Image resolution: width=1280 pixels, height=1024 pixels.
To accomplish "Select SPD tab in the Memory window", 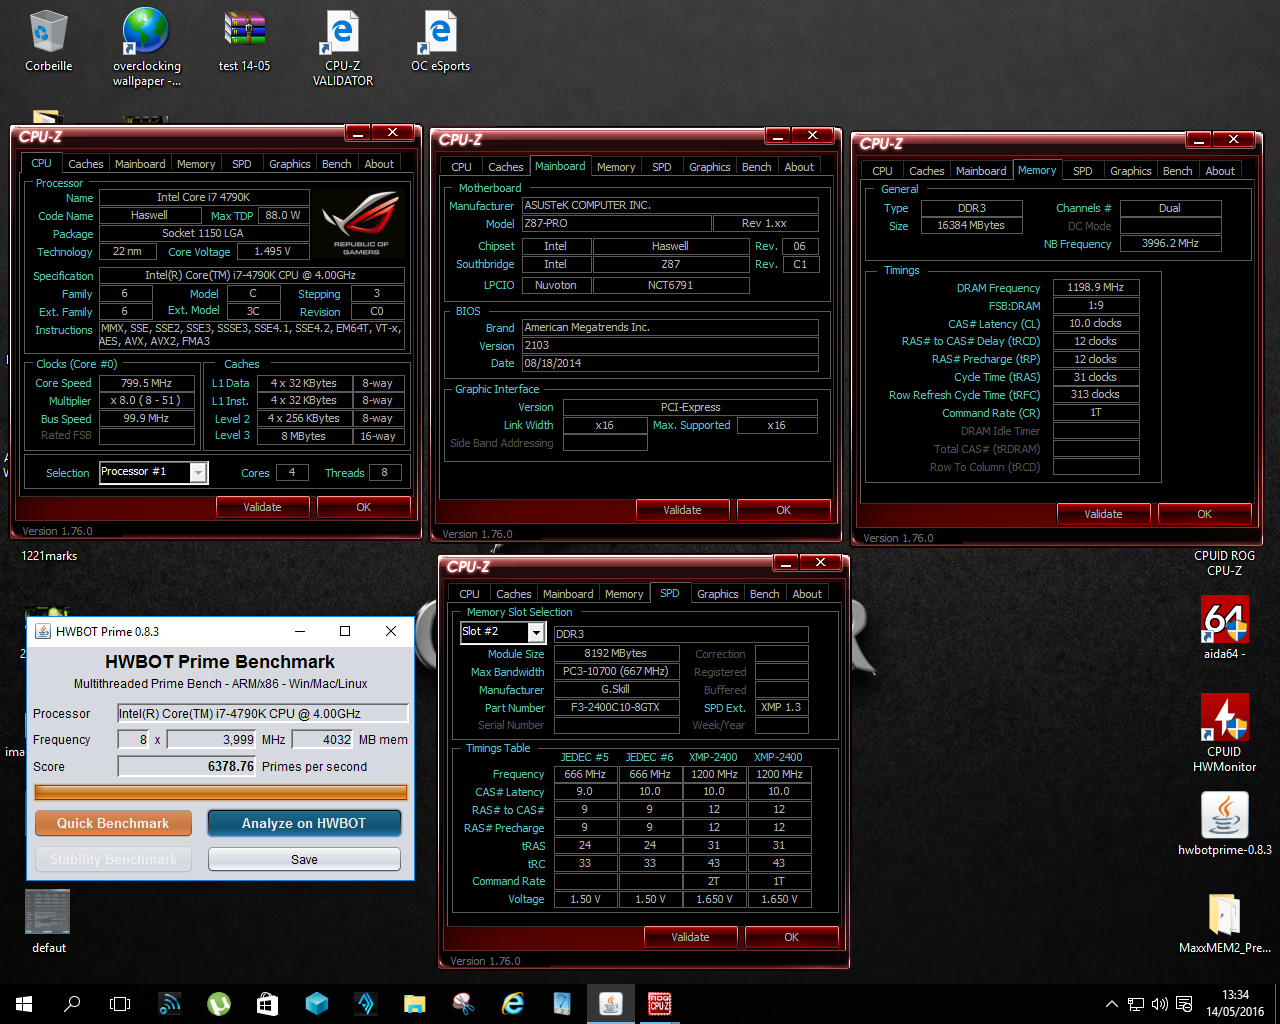I will pos(1082,171).
